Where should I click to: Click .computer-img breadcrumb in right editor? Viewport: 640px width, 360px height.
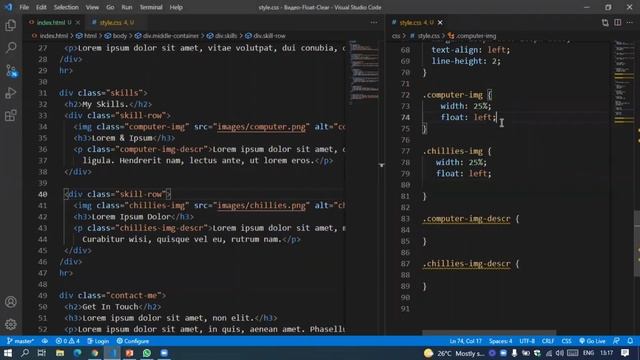[x=476, y=36]
